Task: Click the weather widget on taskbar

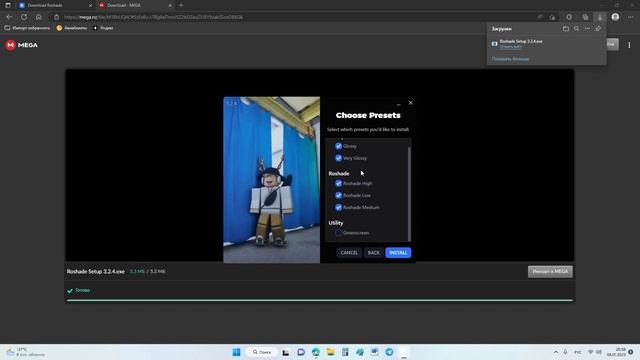Action: click(25, 352)
